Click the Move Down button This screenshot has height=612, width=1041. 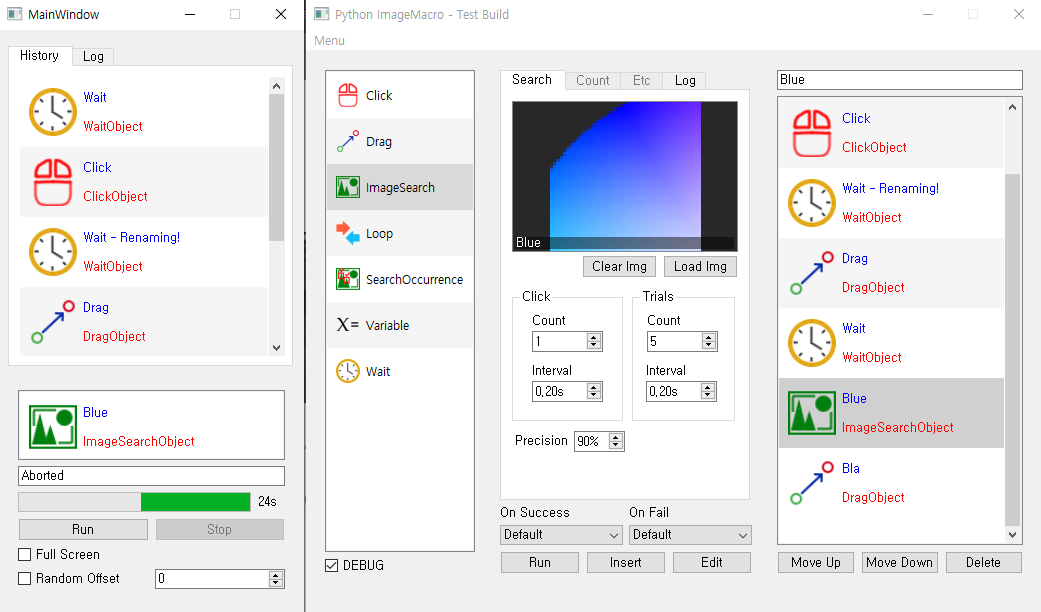pos(900,562)
